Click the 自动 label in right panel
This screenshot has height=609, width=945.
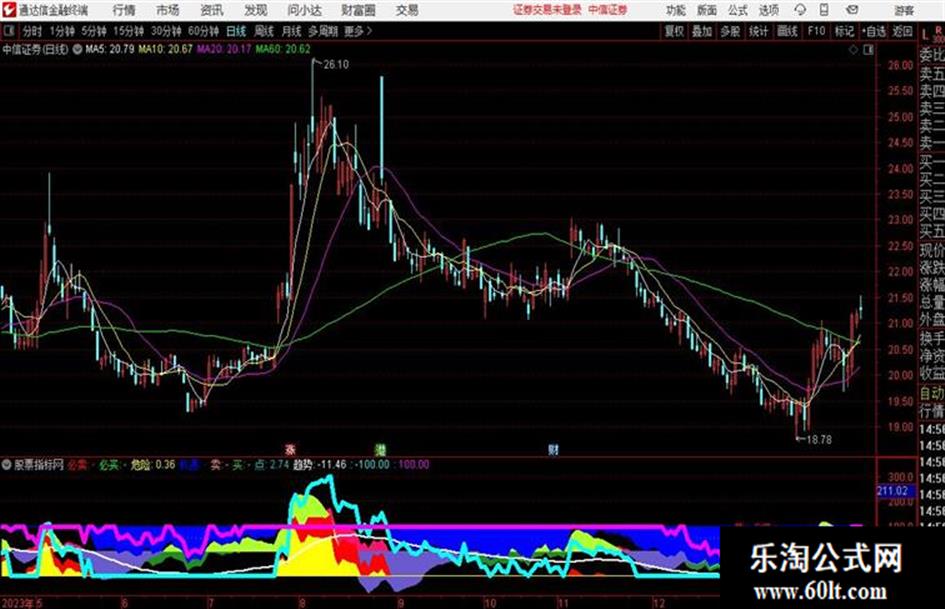tap(932, 393)
